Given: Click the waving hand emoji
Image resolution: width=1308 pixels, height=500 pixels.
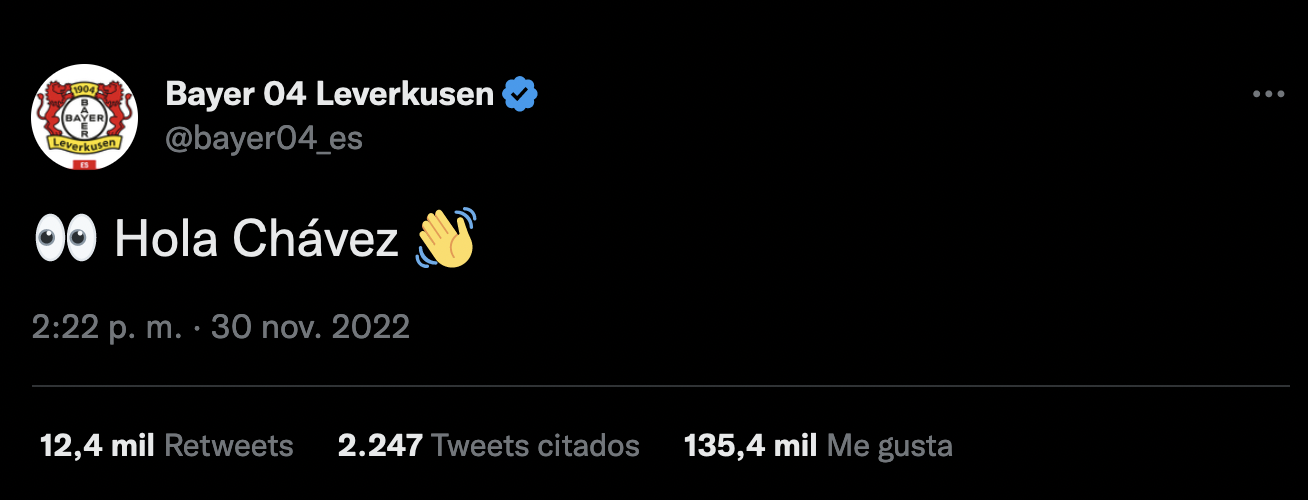Looking at the screenshot, I should (445, 238).
